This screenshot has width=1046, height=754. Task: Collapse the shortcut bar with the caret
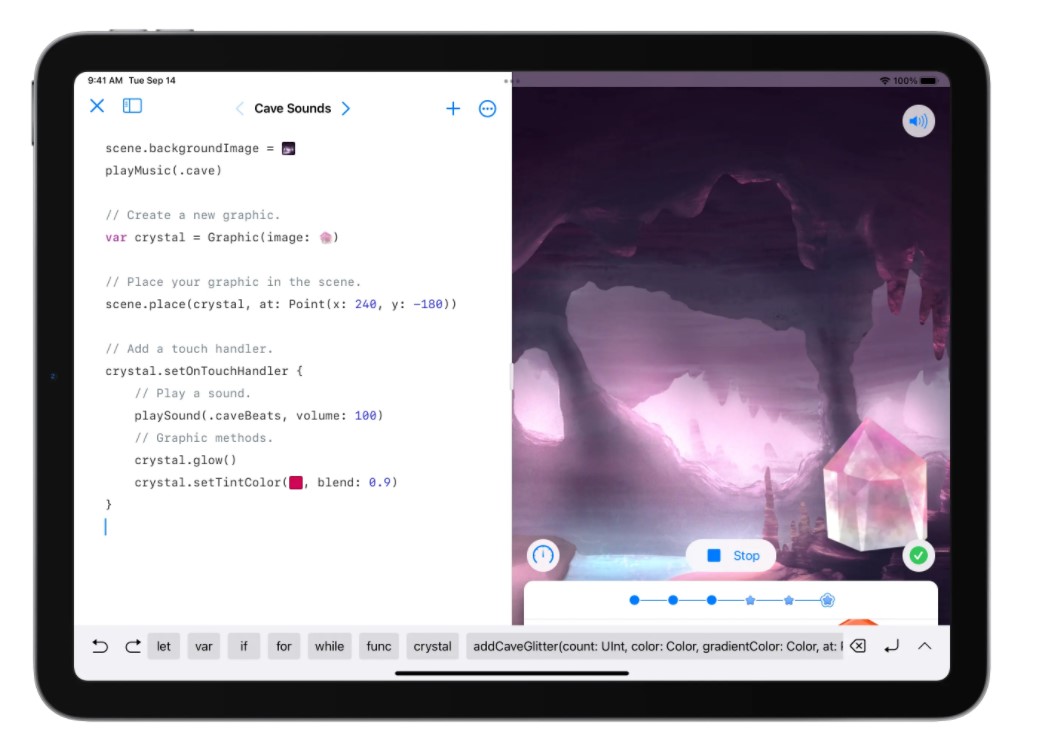pyautogui.click(x=925, y=647)
